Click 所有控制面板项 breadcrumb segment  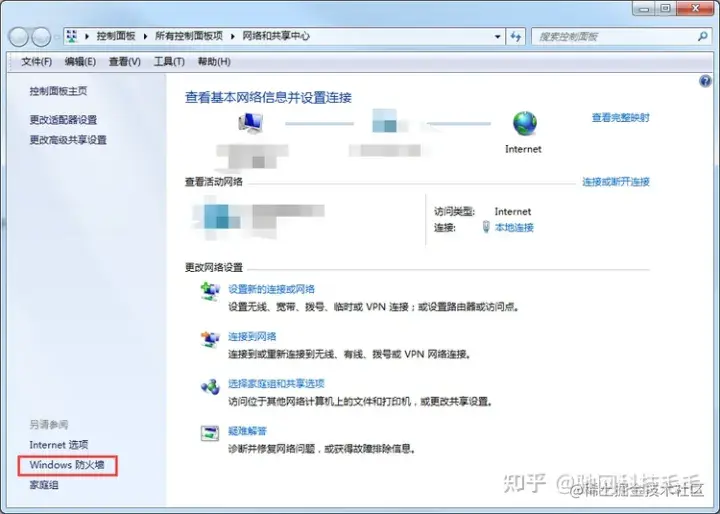tap(189, 36)
